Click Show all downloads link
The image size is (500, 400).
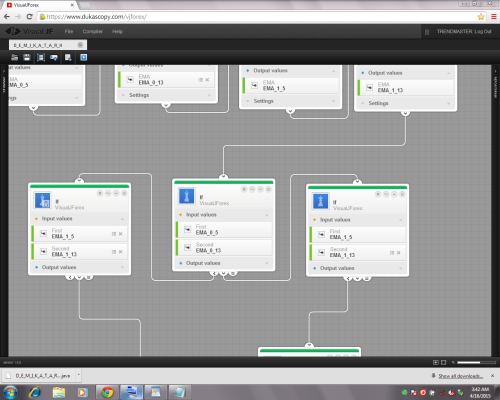461,376
